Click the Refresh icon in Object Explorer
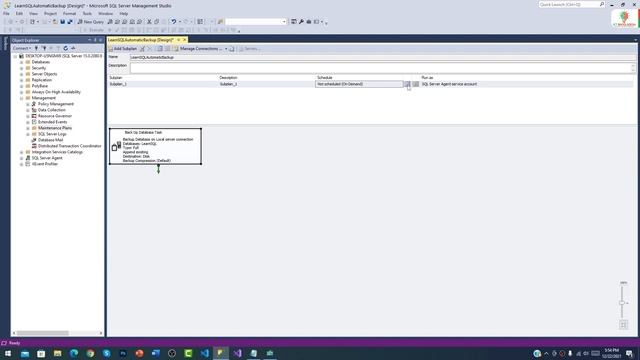This screenshot has width=640, height=360. point(65,48)
